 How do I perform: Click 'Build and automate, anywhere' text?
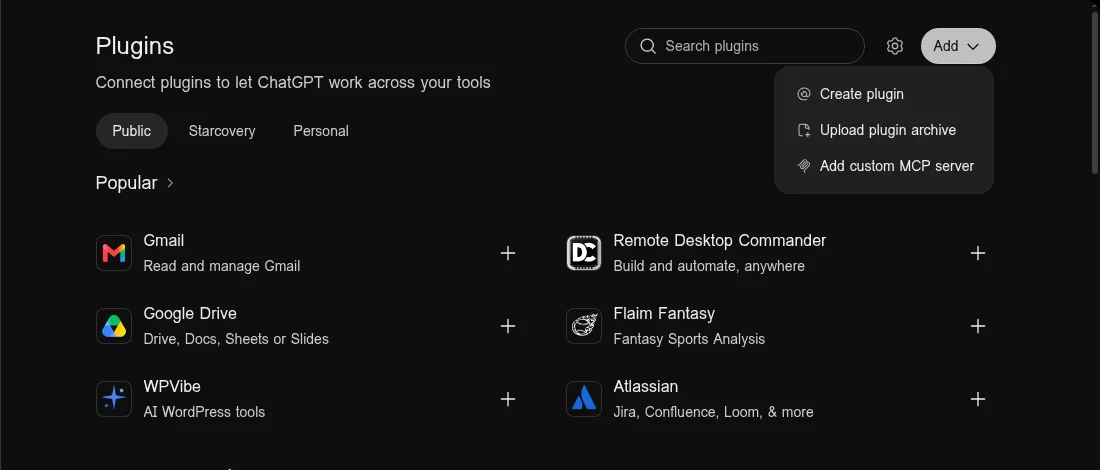(709, 267)
